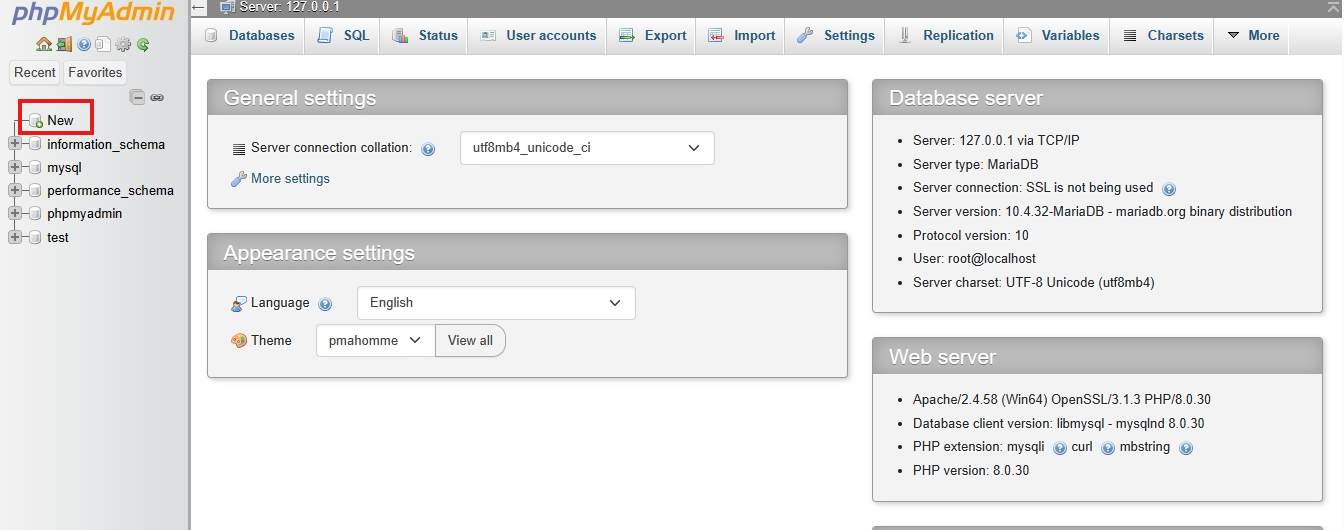Open the Theme dropdown showing pmahomme
The height and width of the screenshot is (530, 1344).
click(x=376, y=340)
